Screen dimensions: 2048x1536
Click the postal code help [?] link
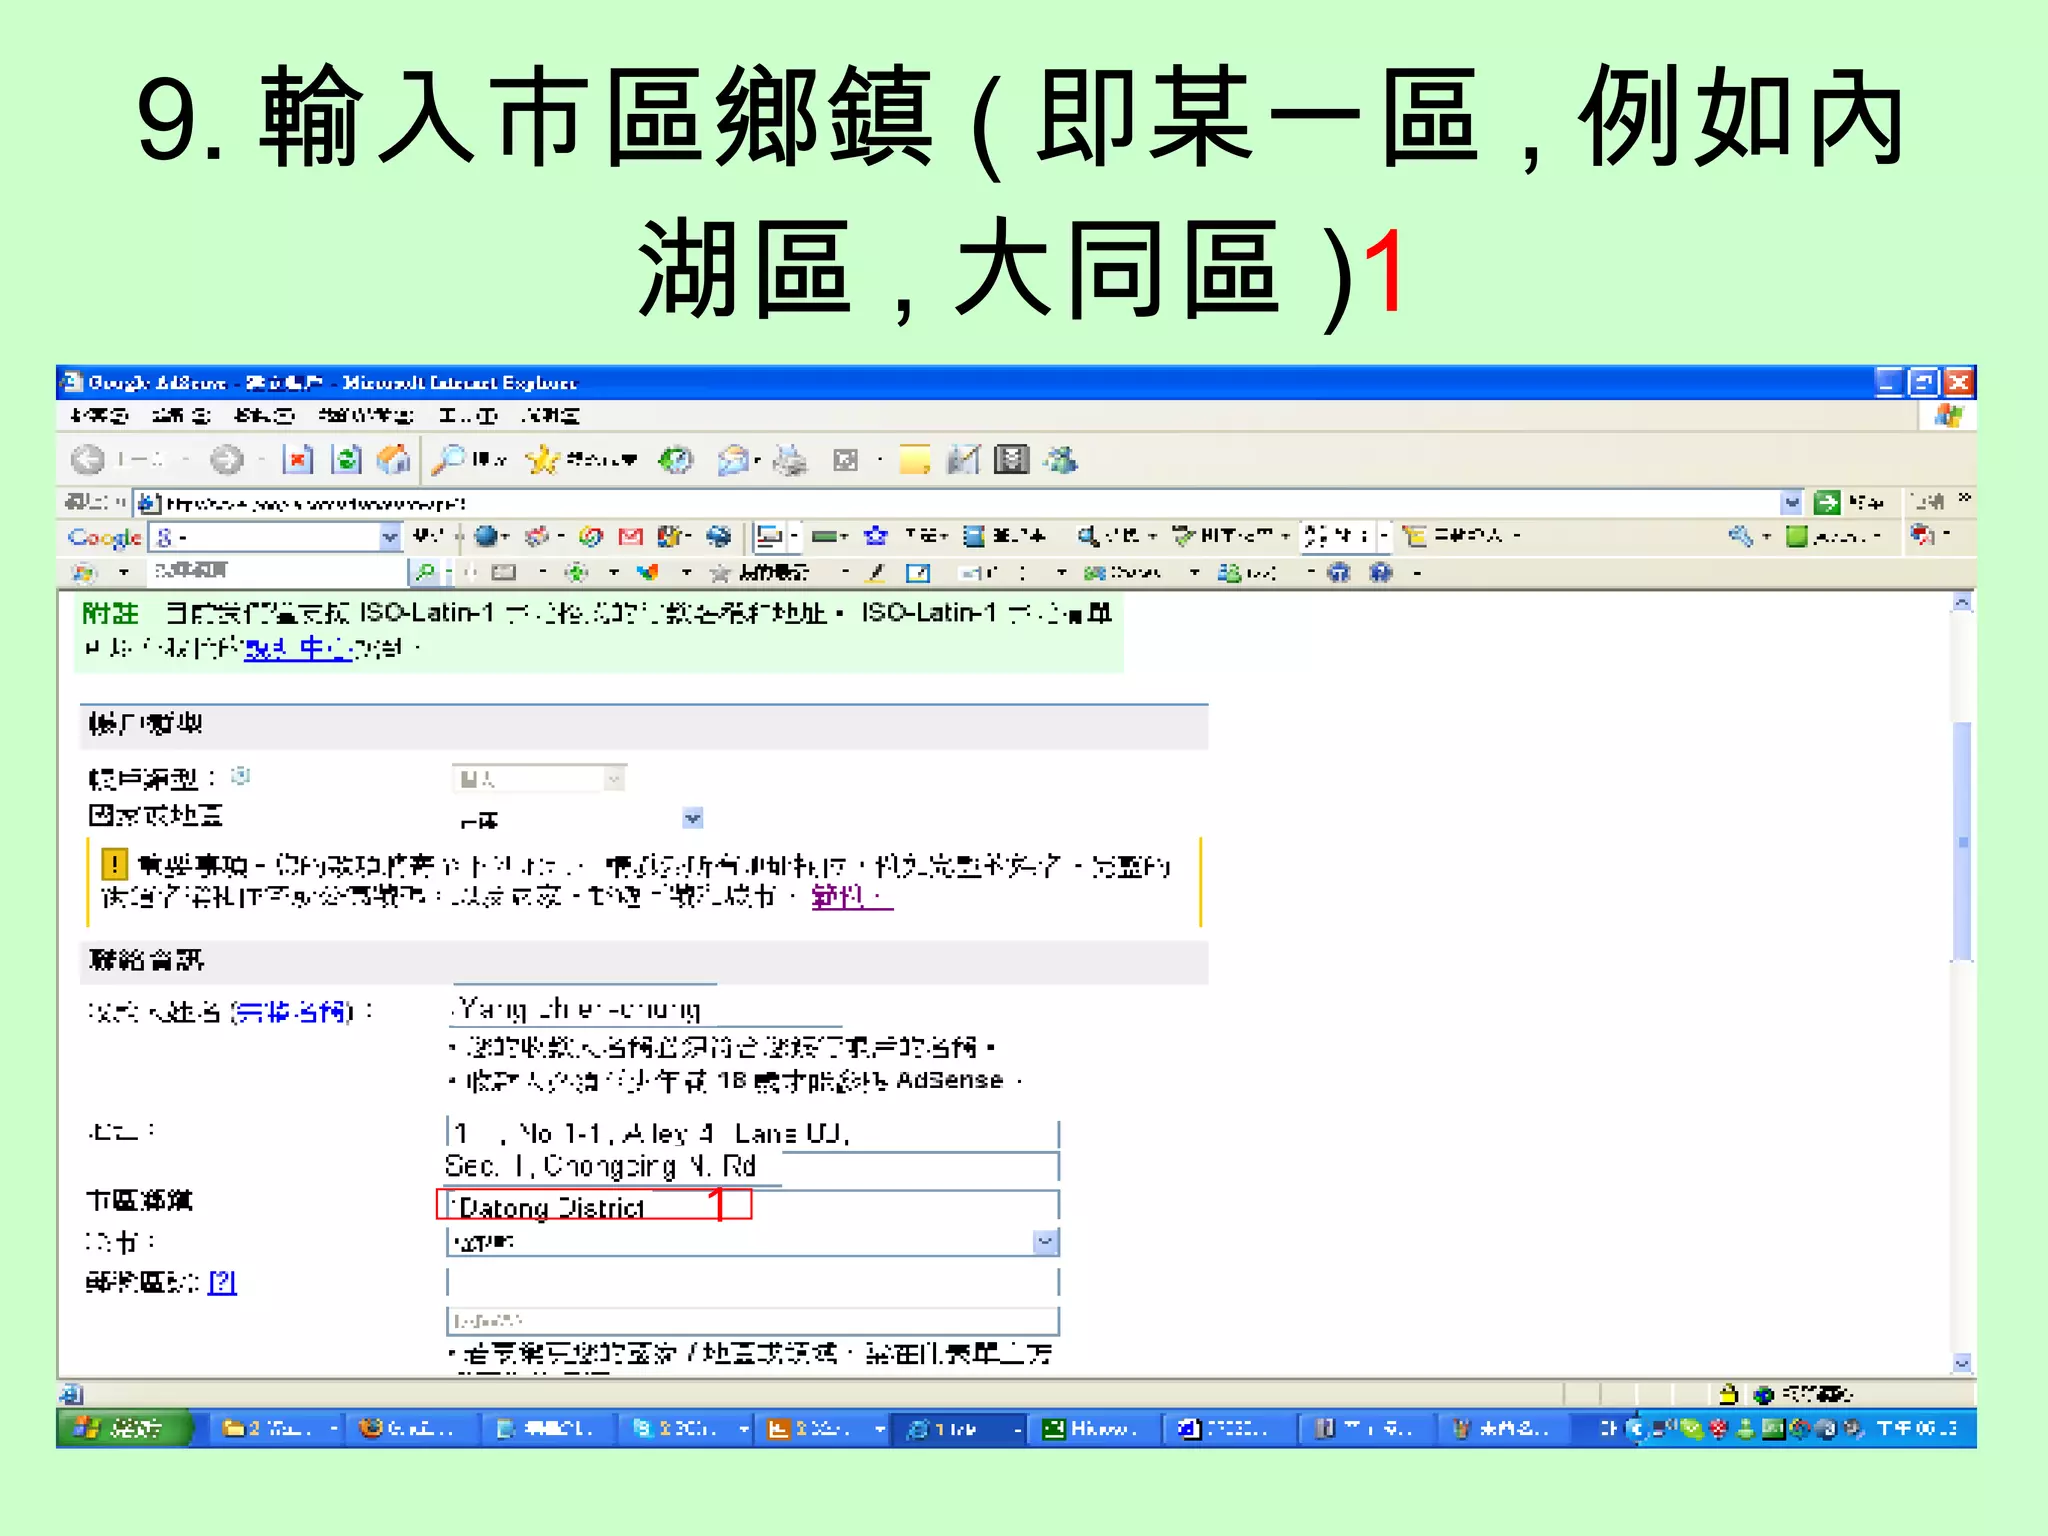(x=222, y=1282)
